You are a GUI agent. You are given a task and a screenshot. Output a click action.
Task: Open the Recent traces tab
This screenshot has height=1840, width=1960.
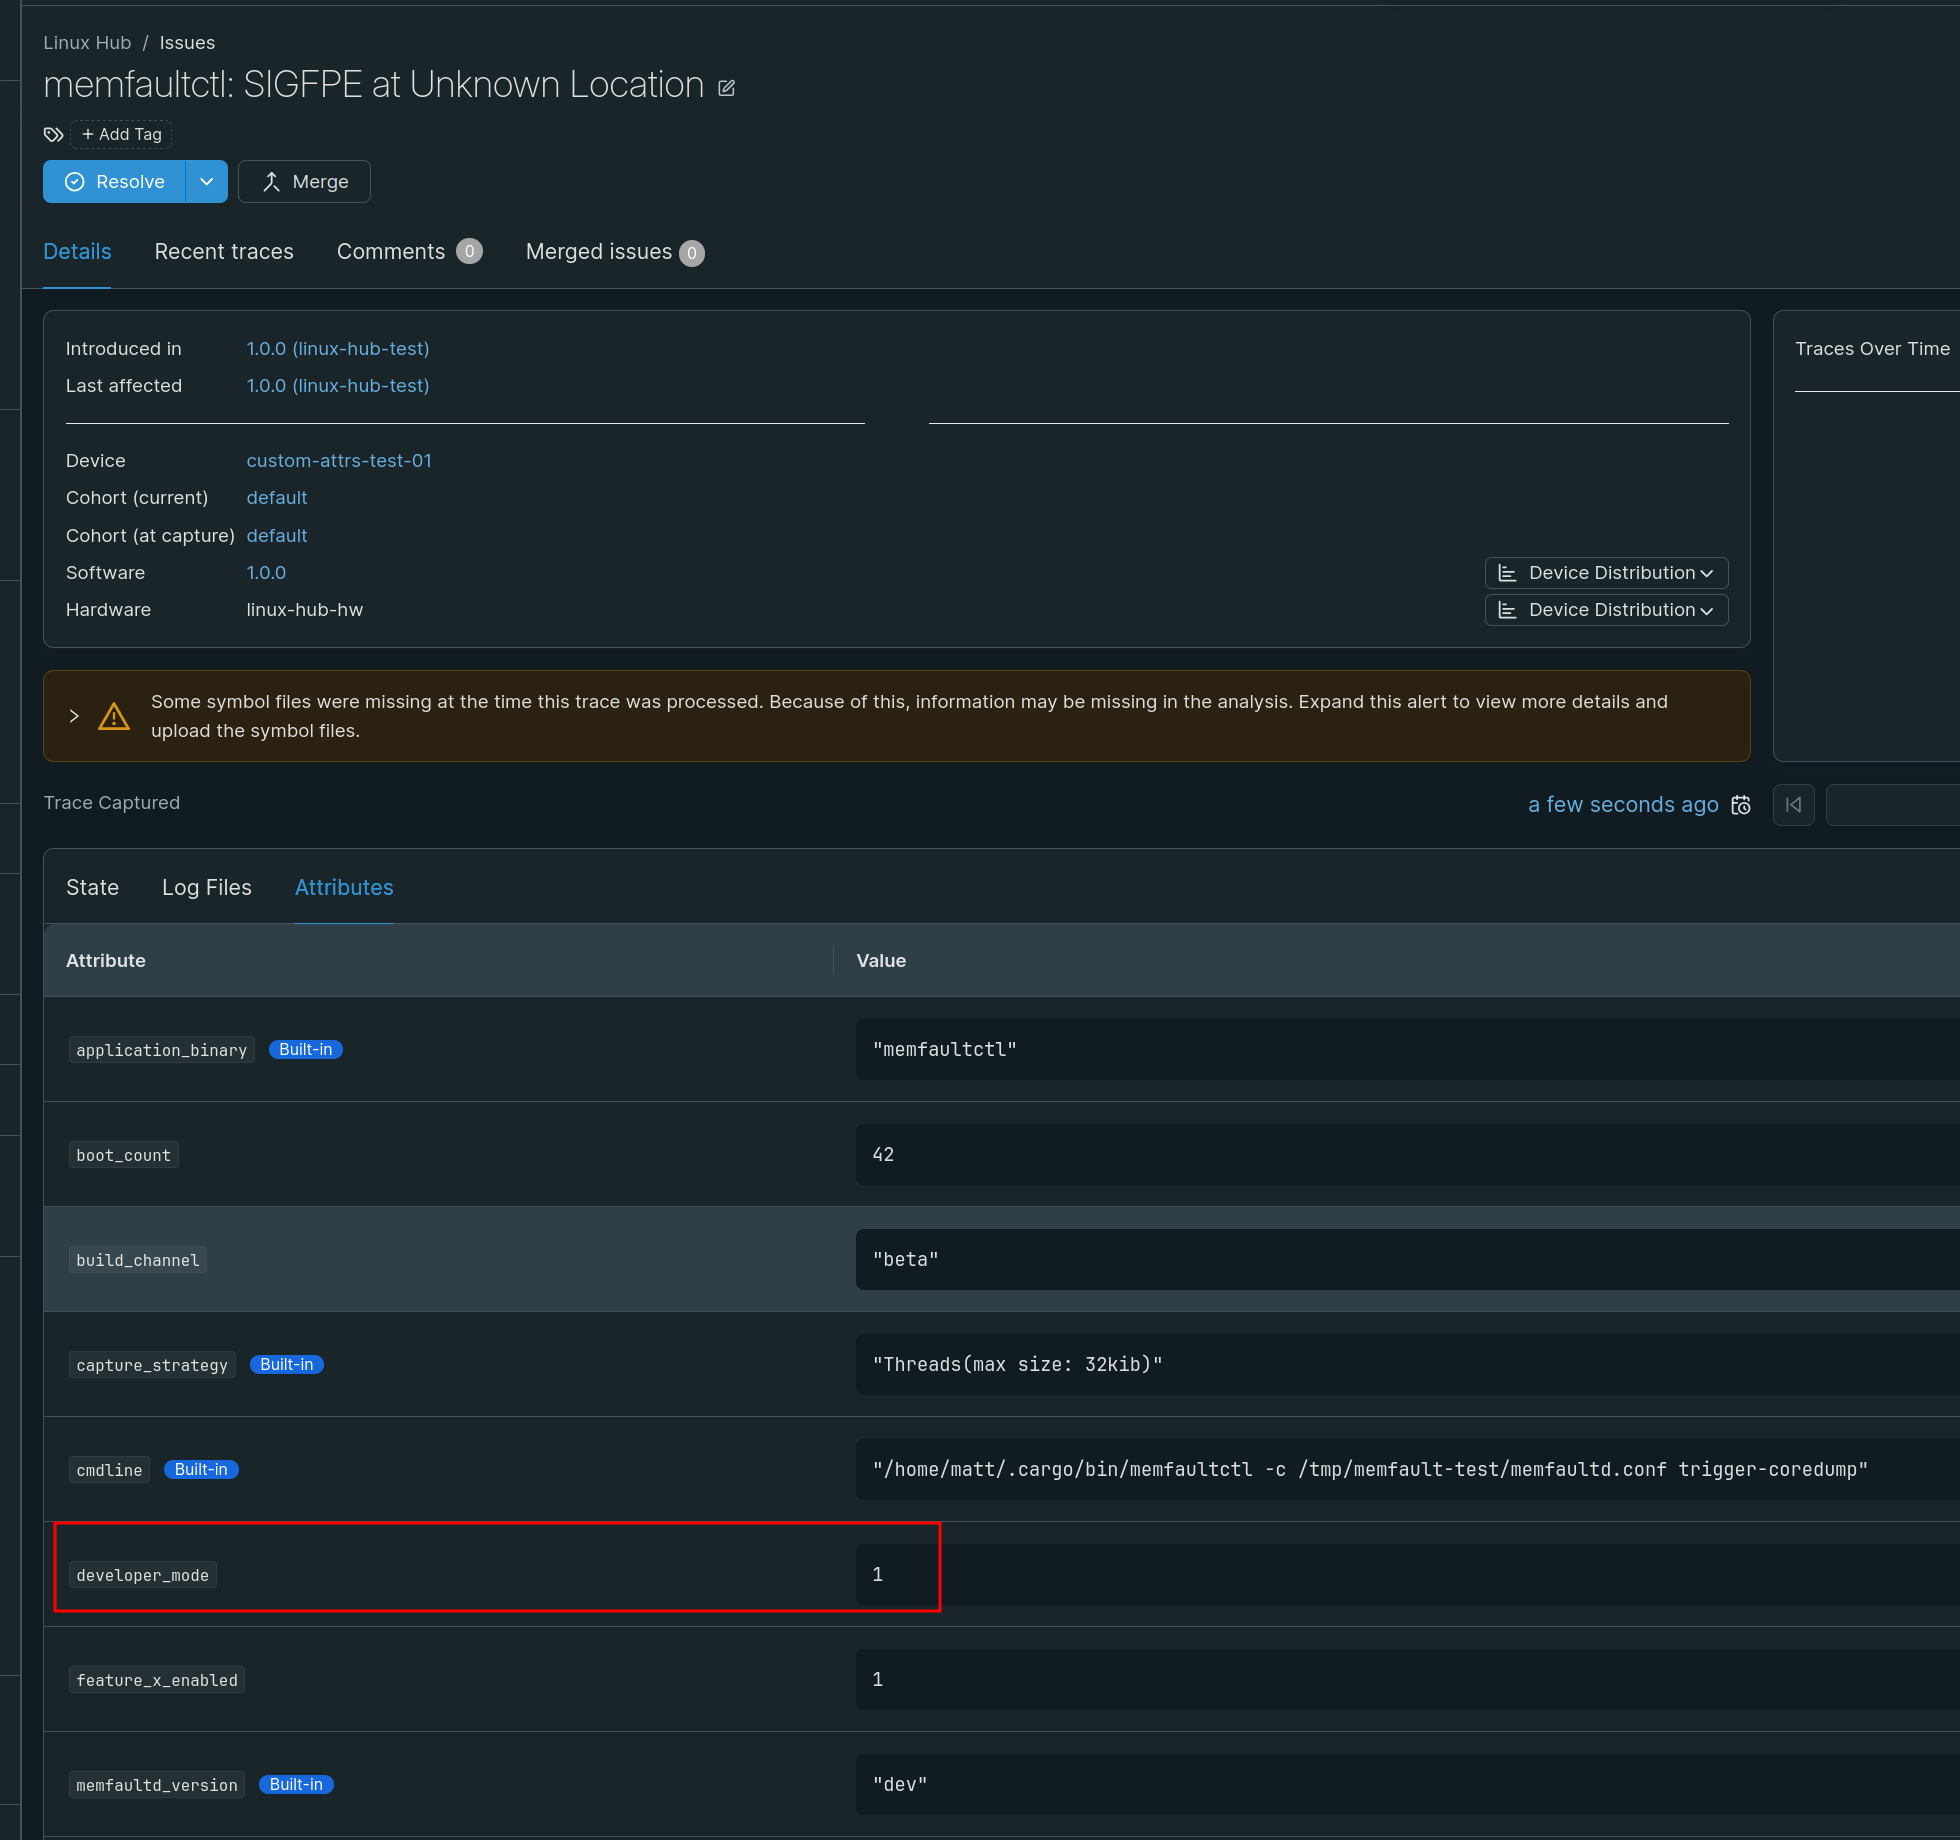[x=224, y=252]
